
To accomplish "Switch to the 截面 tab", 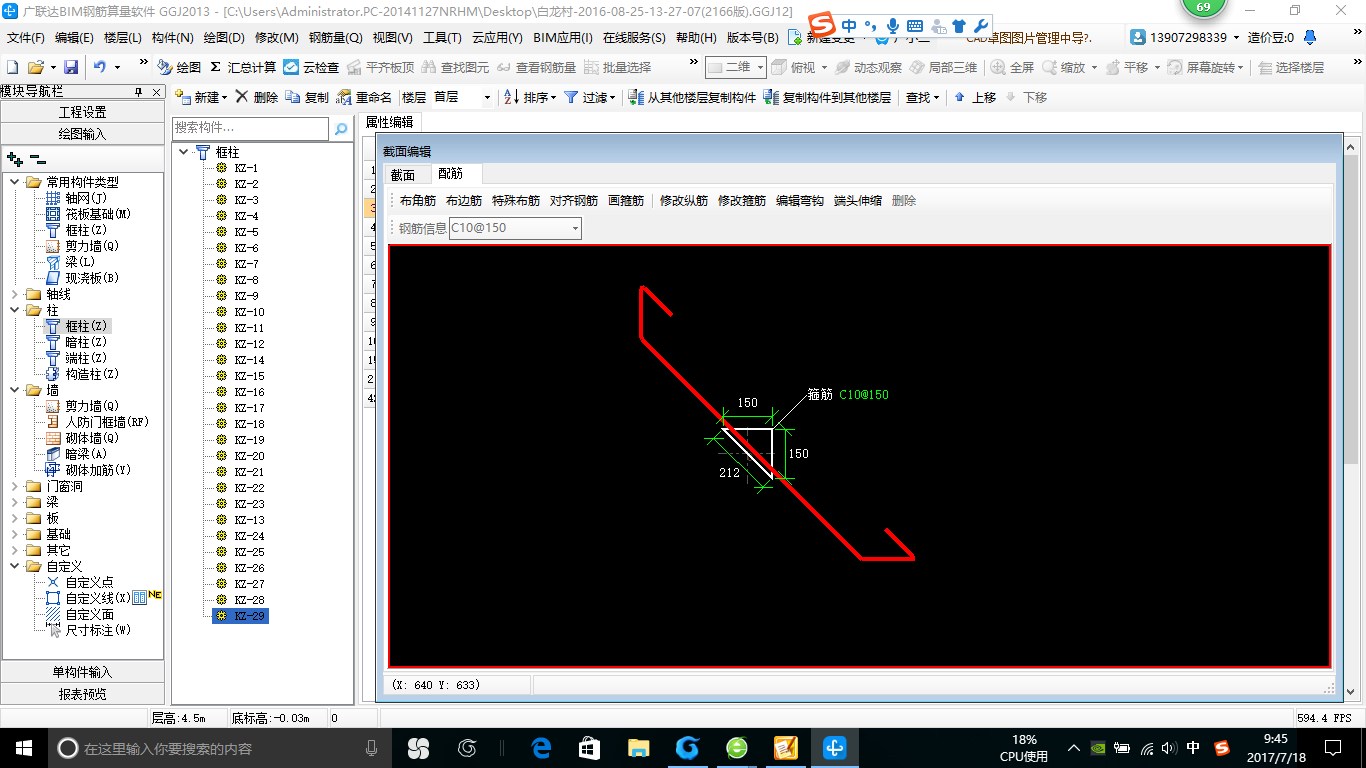I will click(402, 175).
